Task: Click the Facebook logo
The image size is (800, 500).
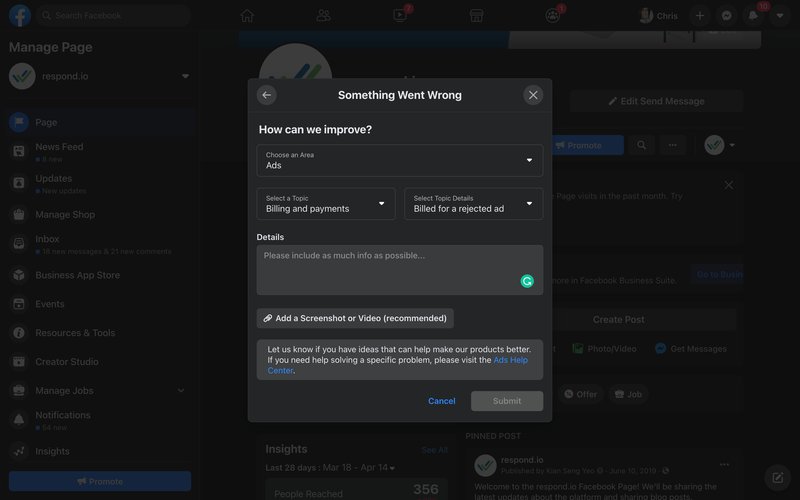Action: coord(19,15)
